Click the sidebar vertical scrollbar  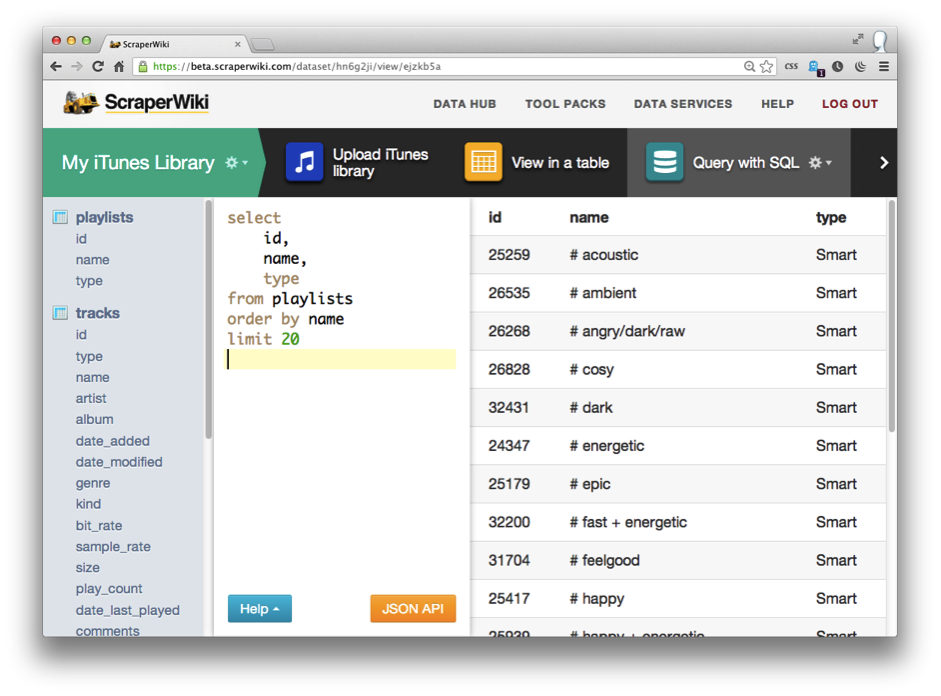(208, 319)
